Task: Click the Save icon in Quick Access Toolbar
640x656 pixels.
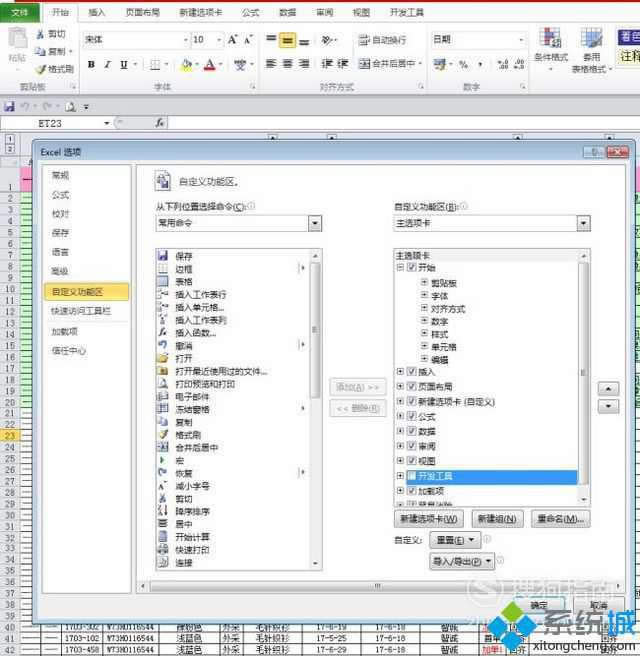Action: (9, 107)
